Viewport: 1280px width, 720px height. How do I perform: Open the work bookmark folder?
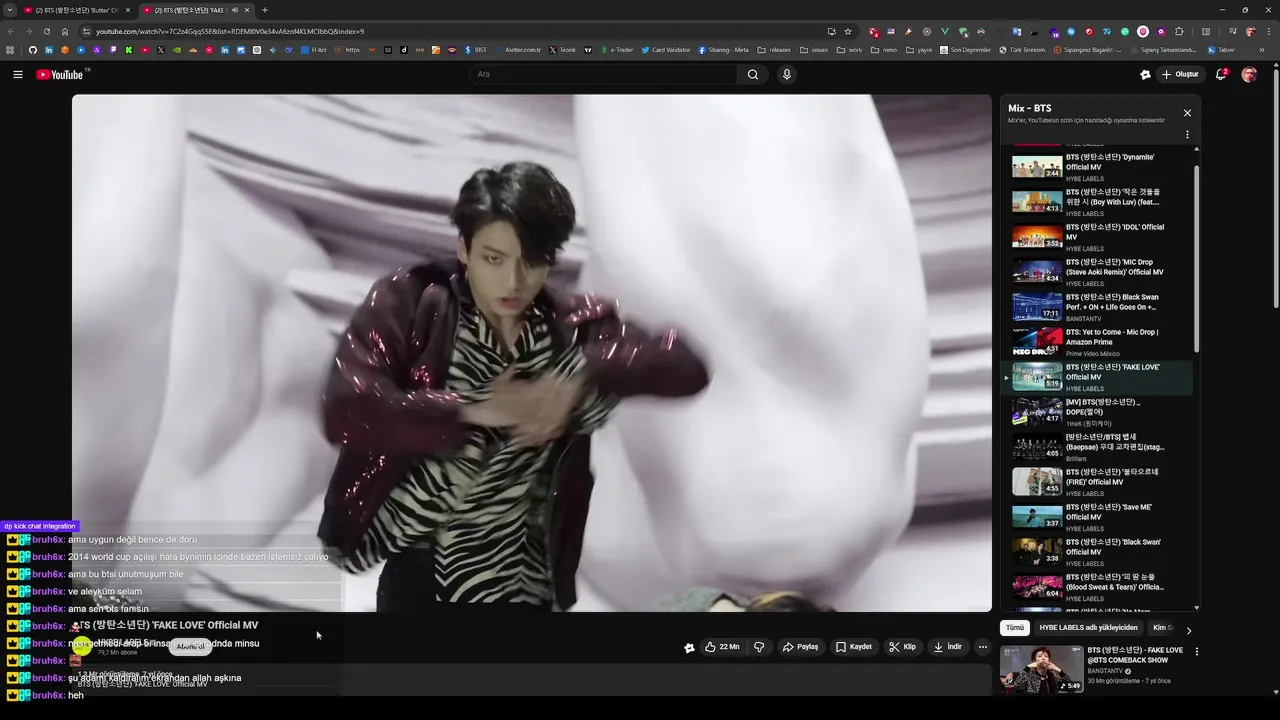coord(849,50)
